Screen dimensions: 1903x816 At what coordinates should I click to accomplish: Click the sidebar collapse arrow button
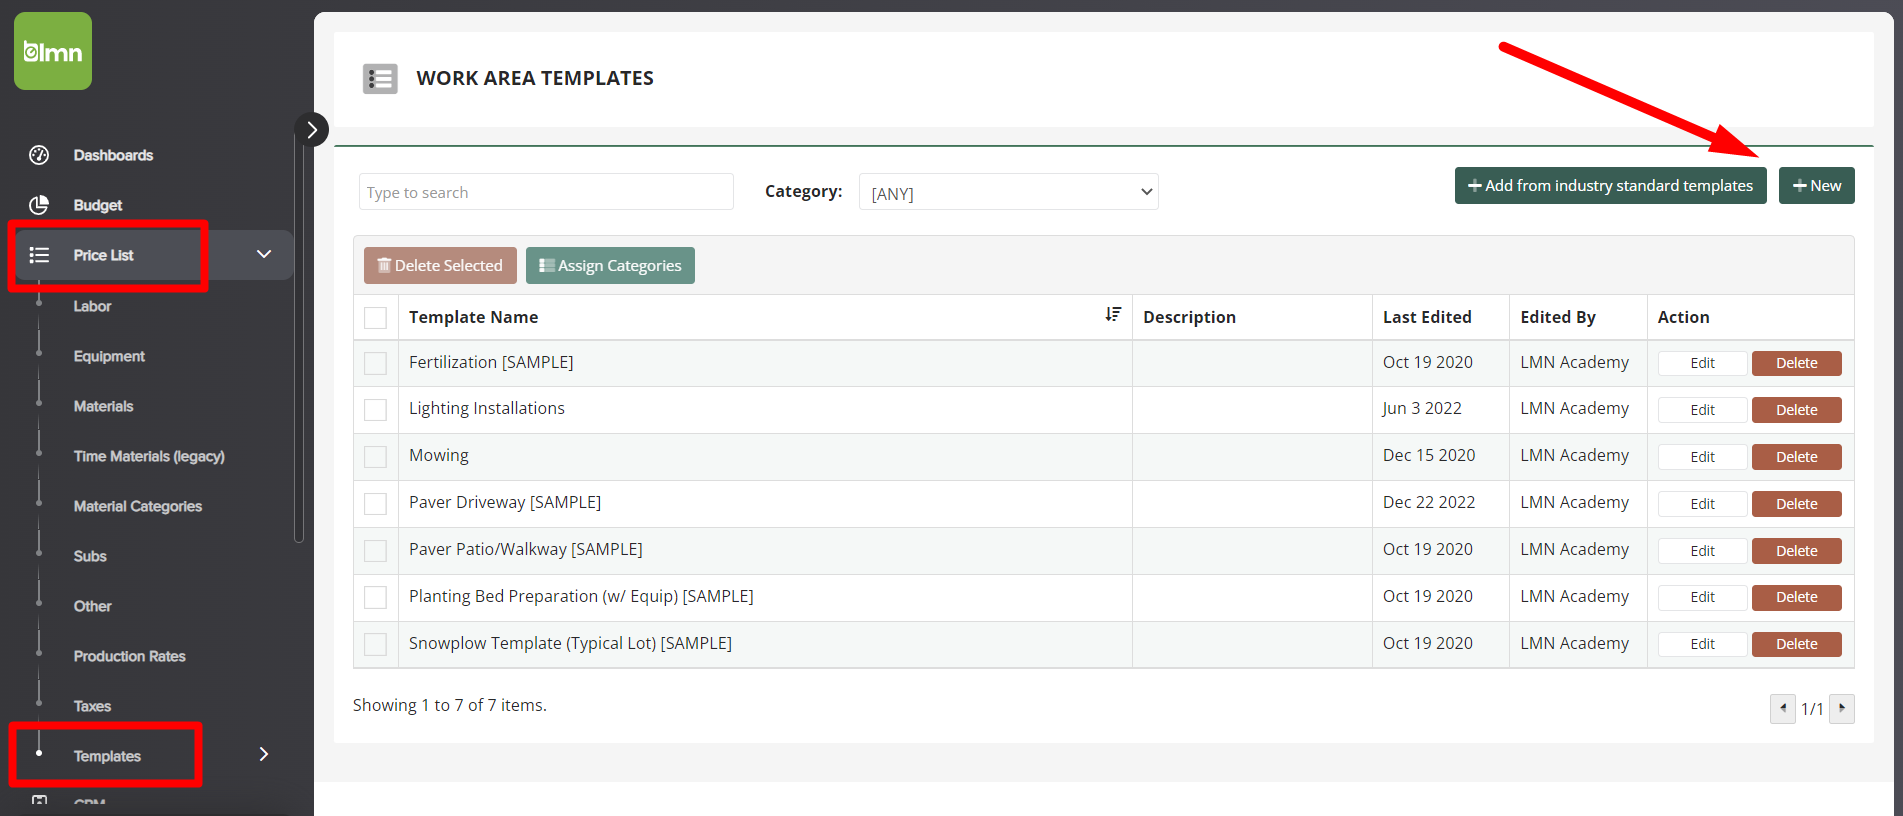pyautogui.click(x=312, y=129)
